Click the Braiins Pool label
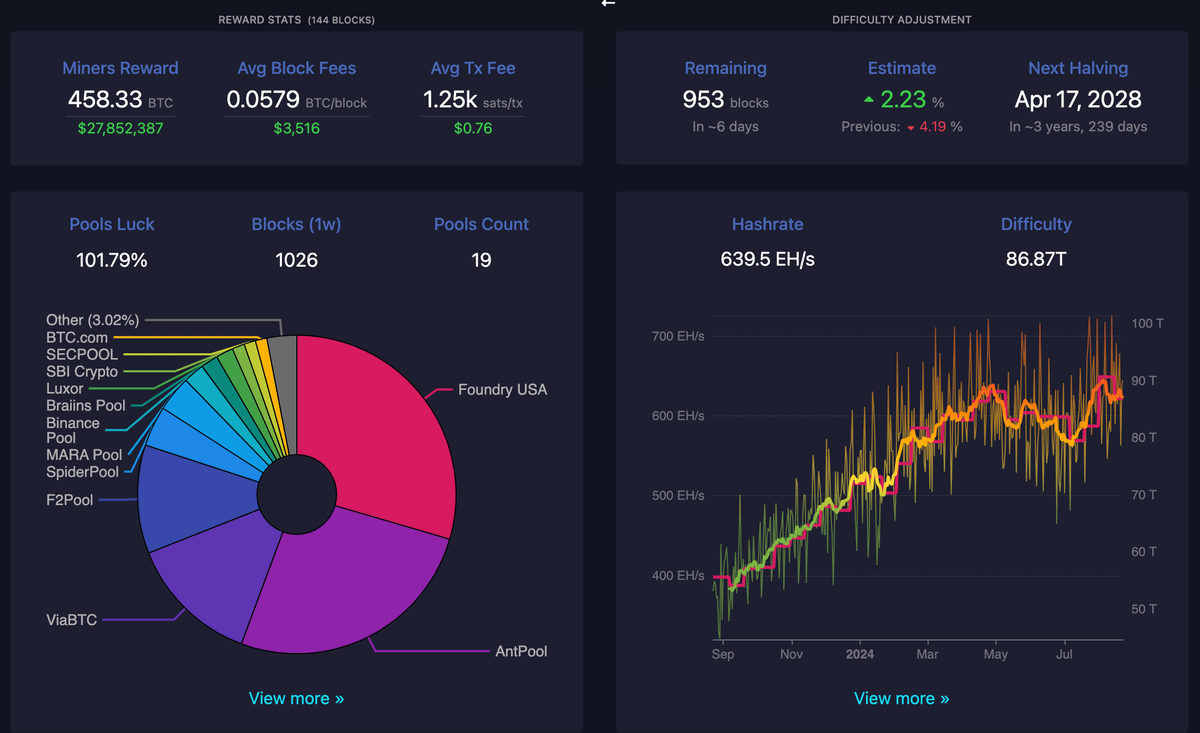Viewport: 1200px width, 733px height. click(x=86, y=405)
